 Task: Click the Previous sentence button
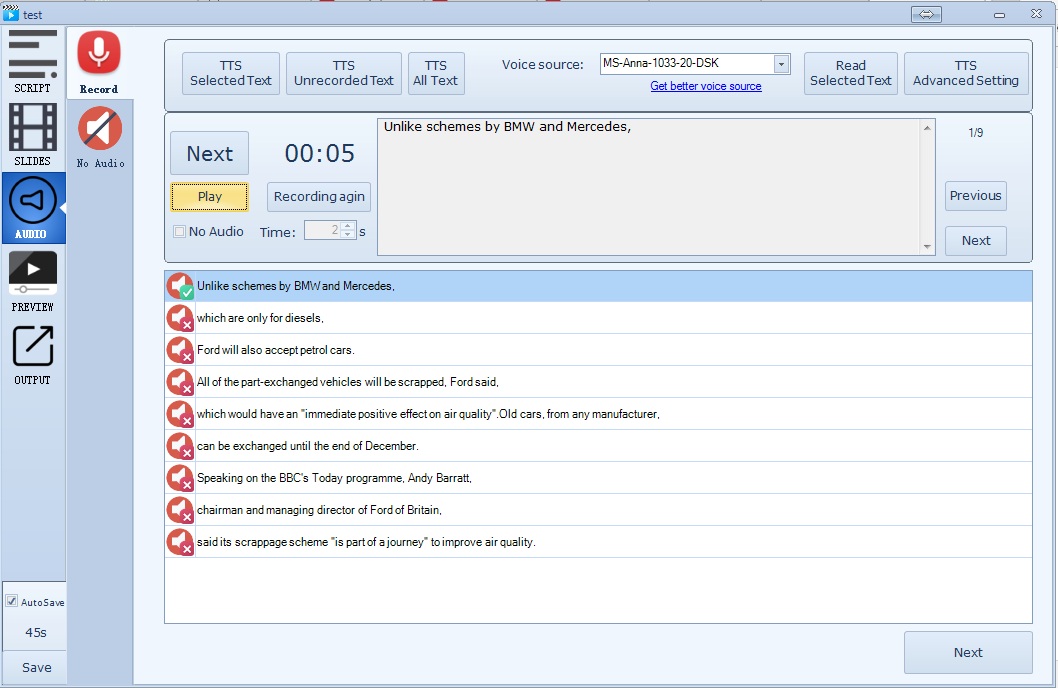click(x=975, y=196)
